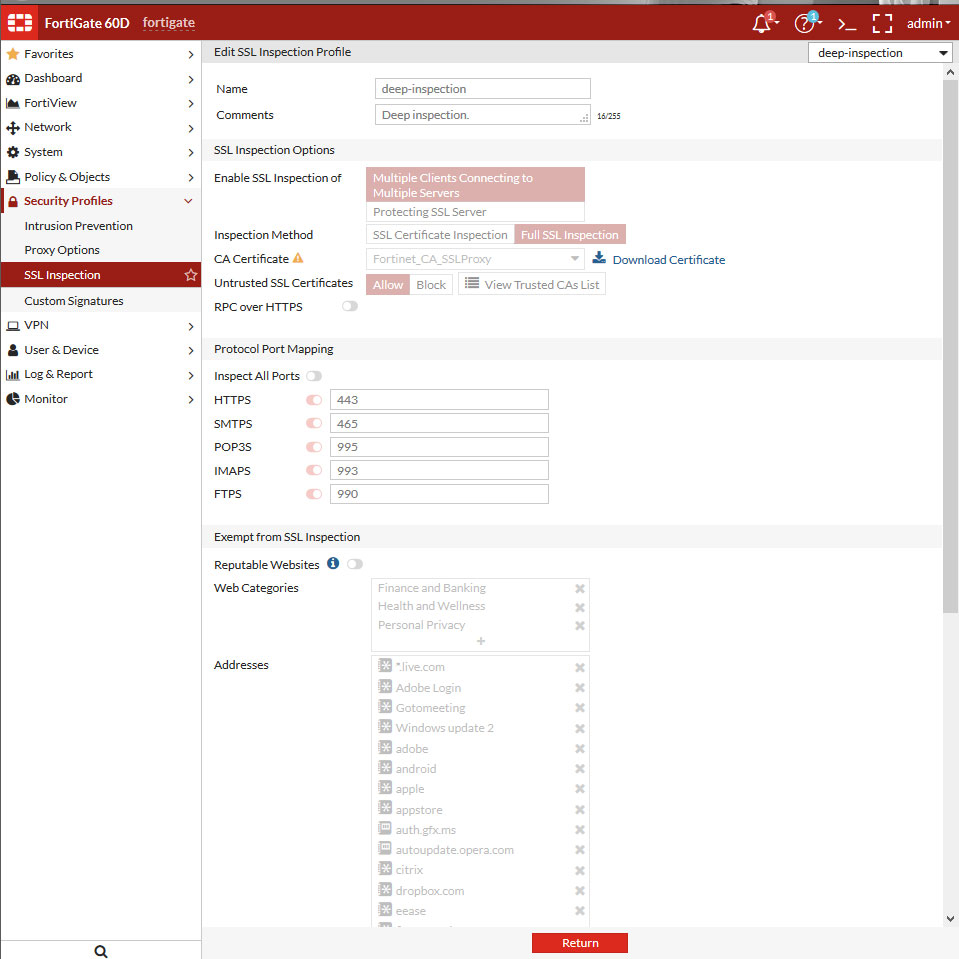Expand the Favorites menu
Image resolution: width=959 pixels, height=959 pixels.
click(100, 54)
